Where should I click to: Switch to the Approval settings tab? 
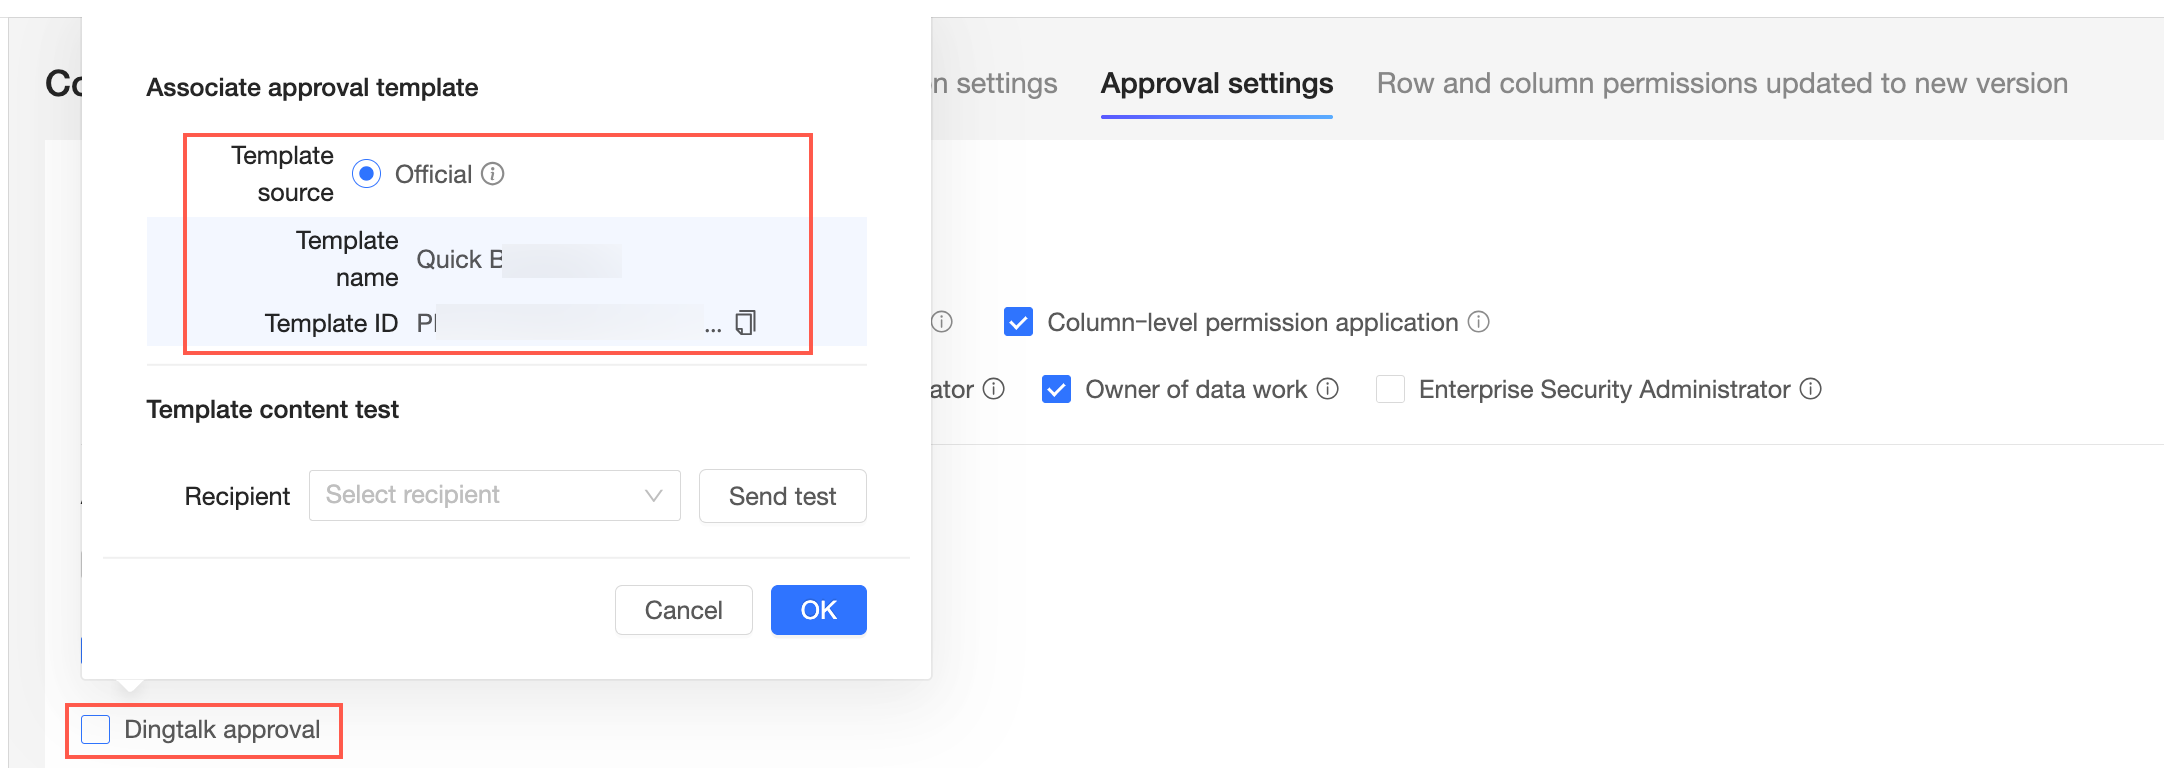tap(1216, 84)
